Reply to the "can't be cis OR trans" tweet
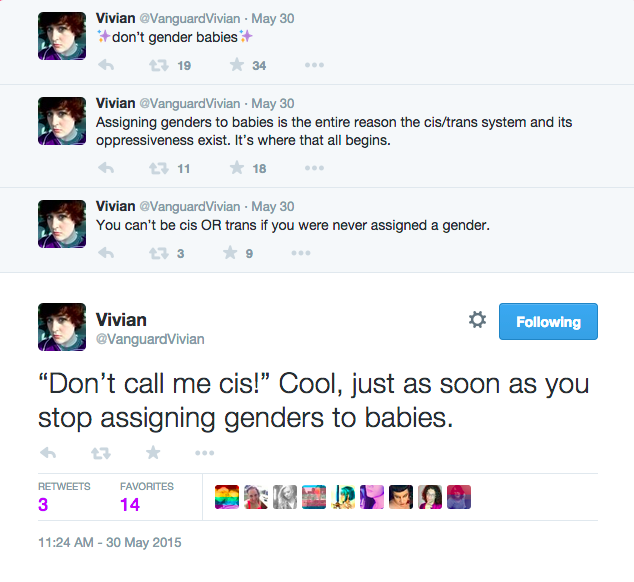The image size is (634, 582). click(x=106, y=253)
